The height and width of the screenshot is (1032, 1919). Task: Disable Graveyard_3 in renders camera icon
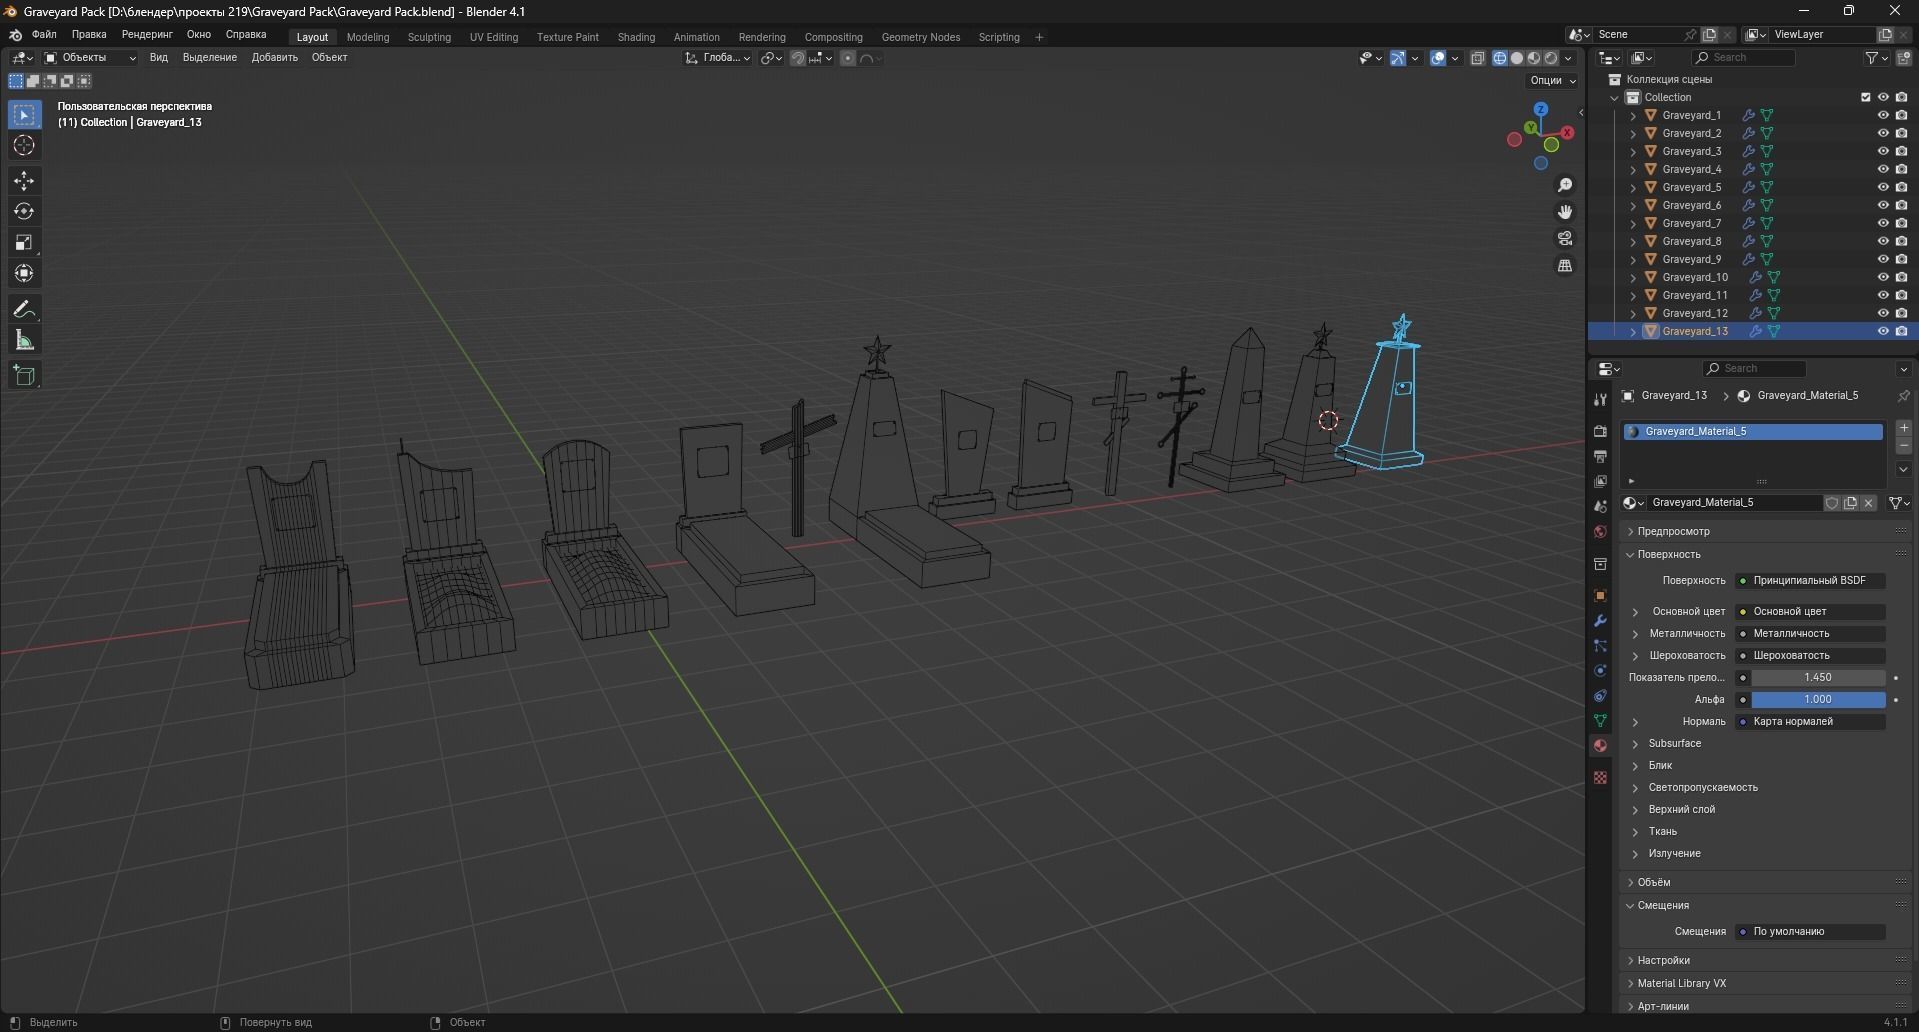point(1901,152)
